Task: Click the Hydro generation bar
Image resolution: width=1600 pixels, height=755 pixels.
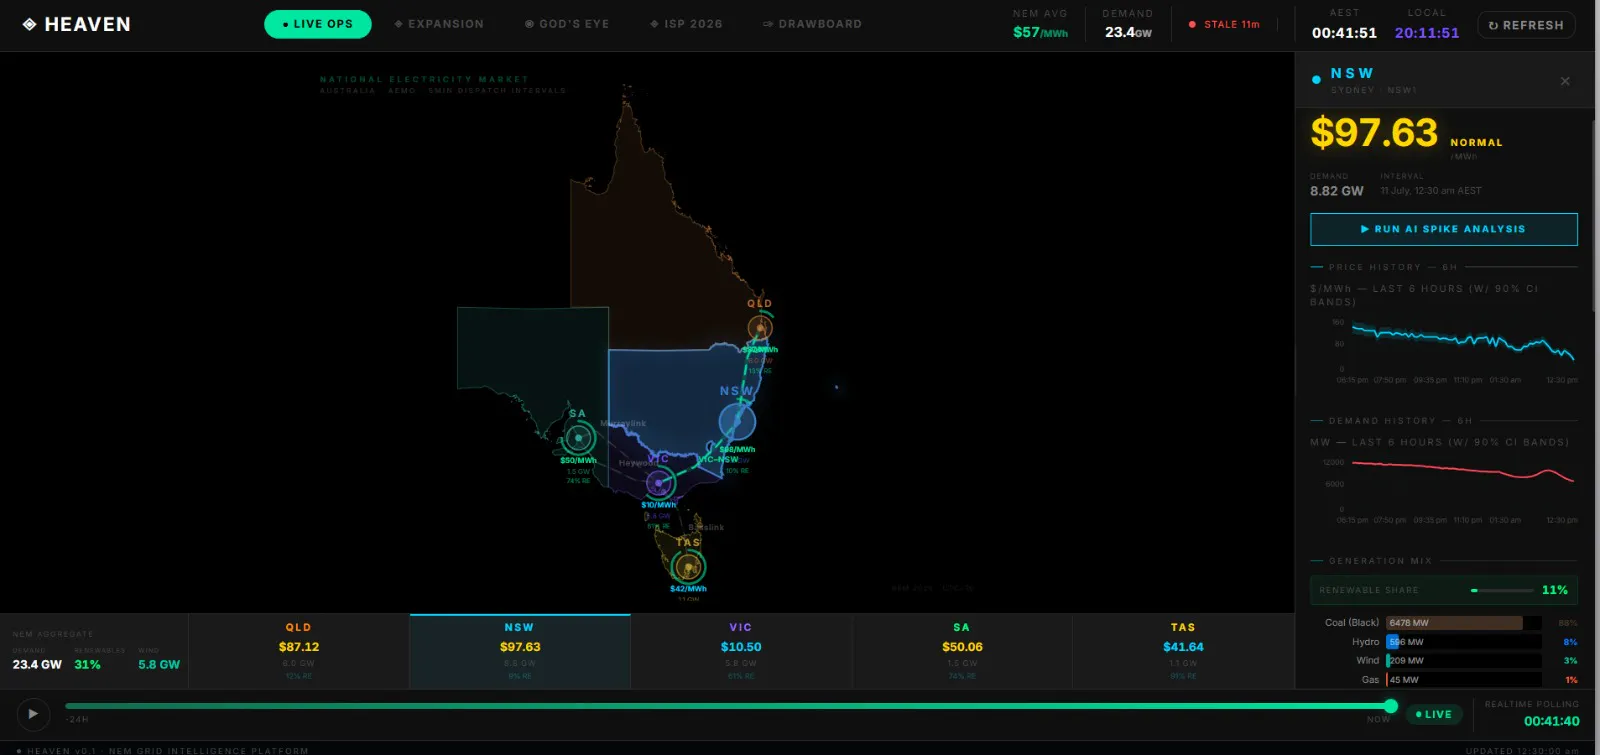Action: click(x=1464, y=642)
